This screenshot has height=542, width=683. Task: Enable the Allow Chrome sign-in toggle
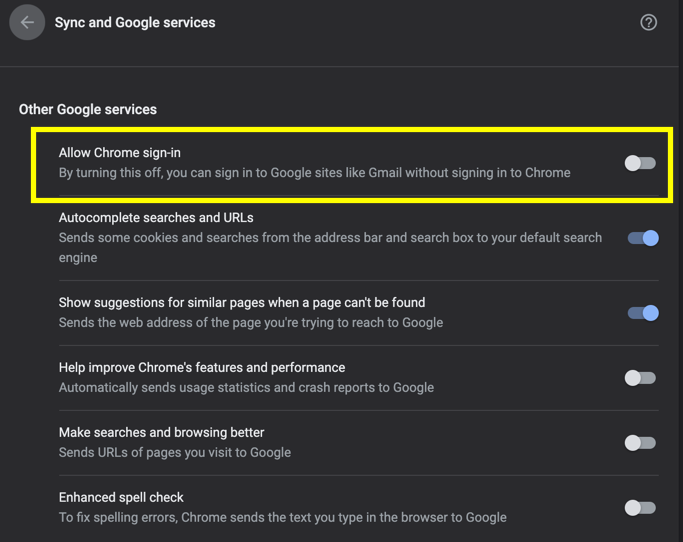tap(640, 163)
